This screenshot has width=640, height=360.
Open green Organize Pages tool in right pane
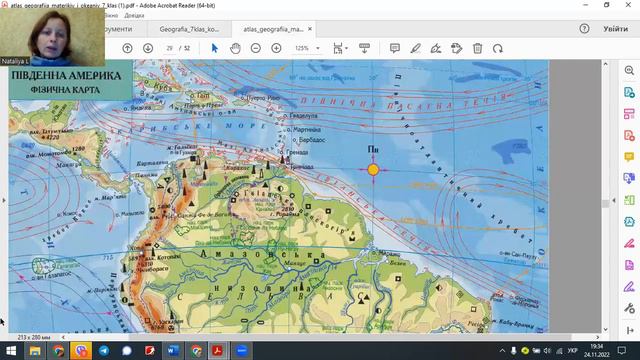[629, 200]
